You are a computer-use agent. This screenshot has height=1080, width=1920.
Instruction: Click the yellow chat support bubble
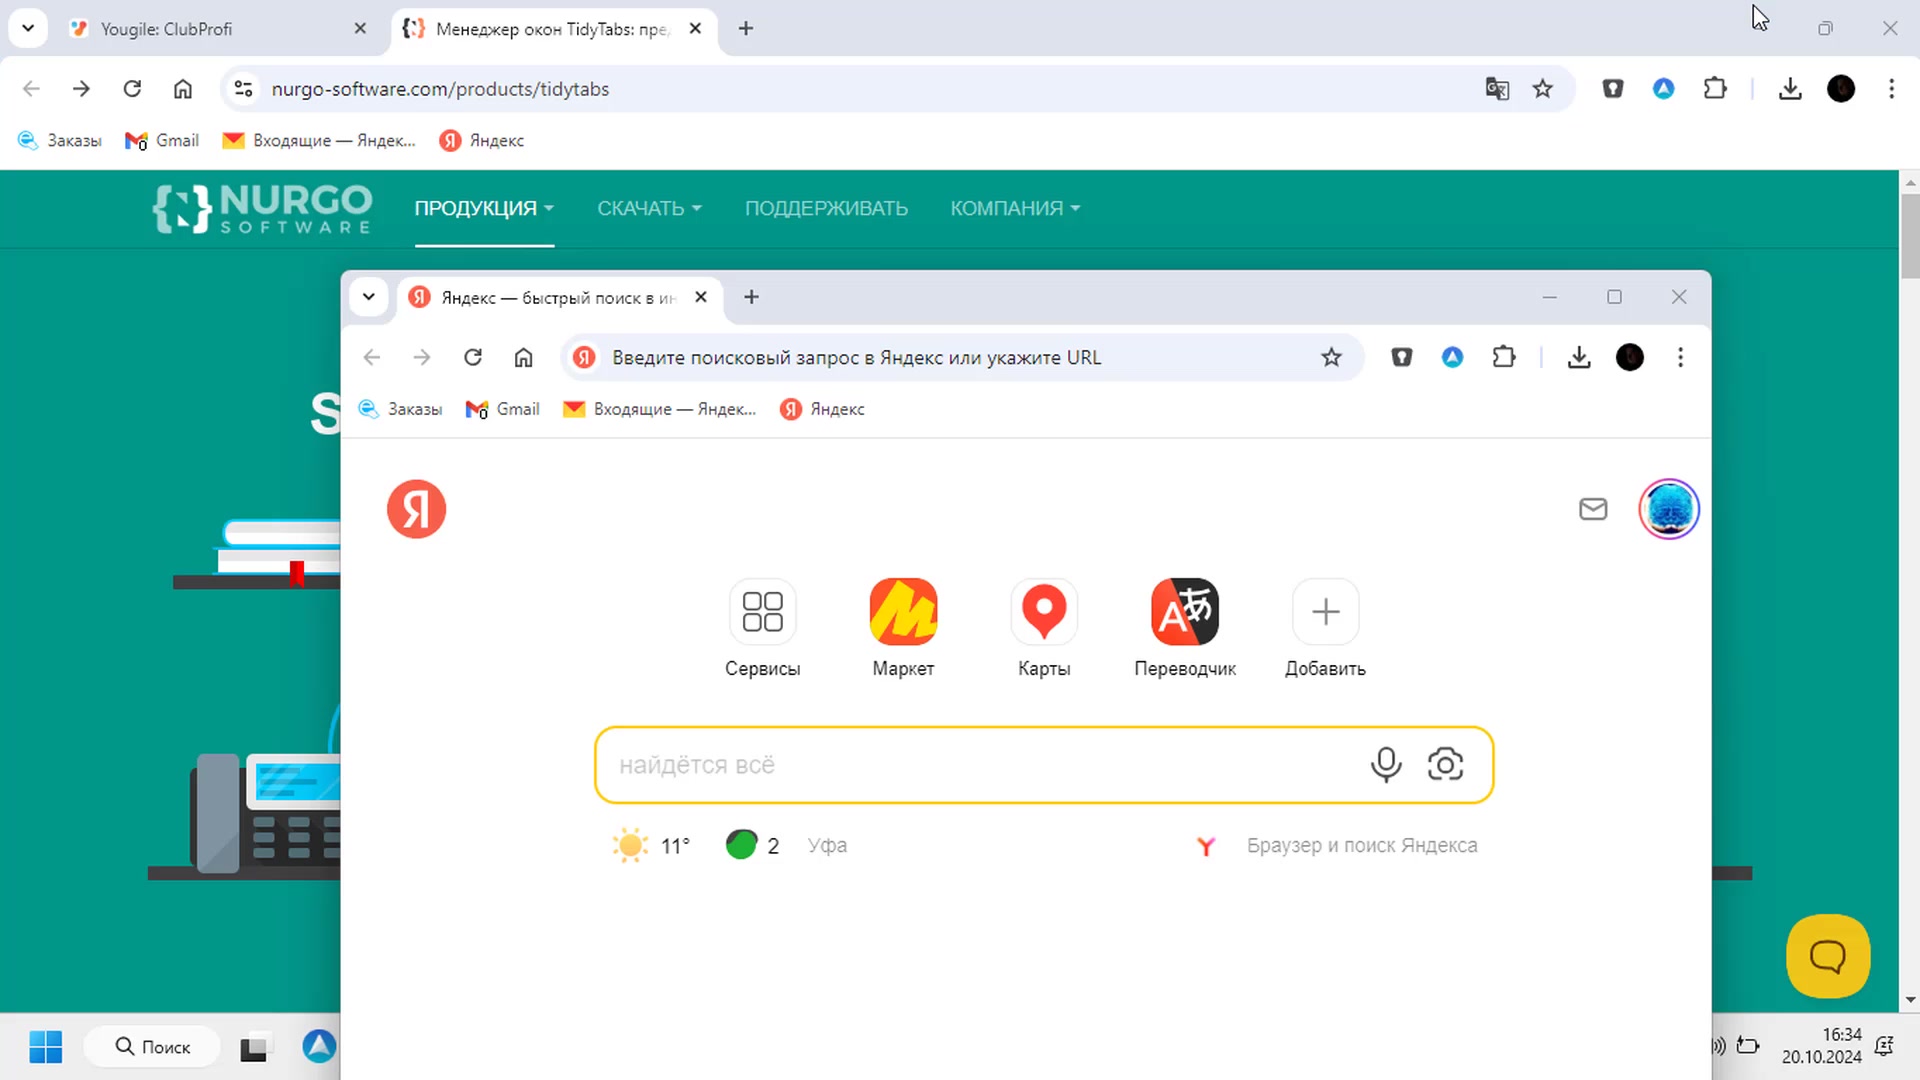(x=1828, y=956)
